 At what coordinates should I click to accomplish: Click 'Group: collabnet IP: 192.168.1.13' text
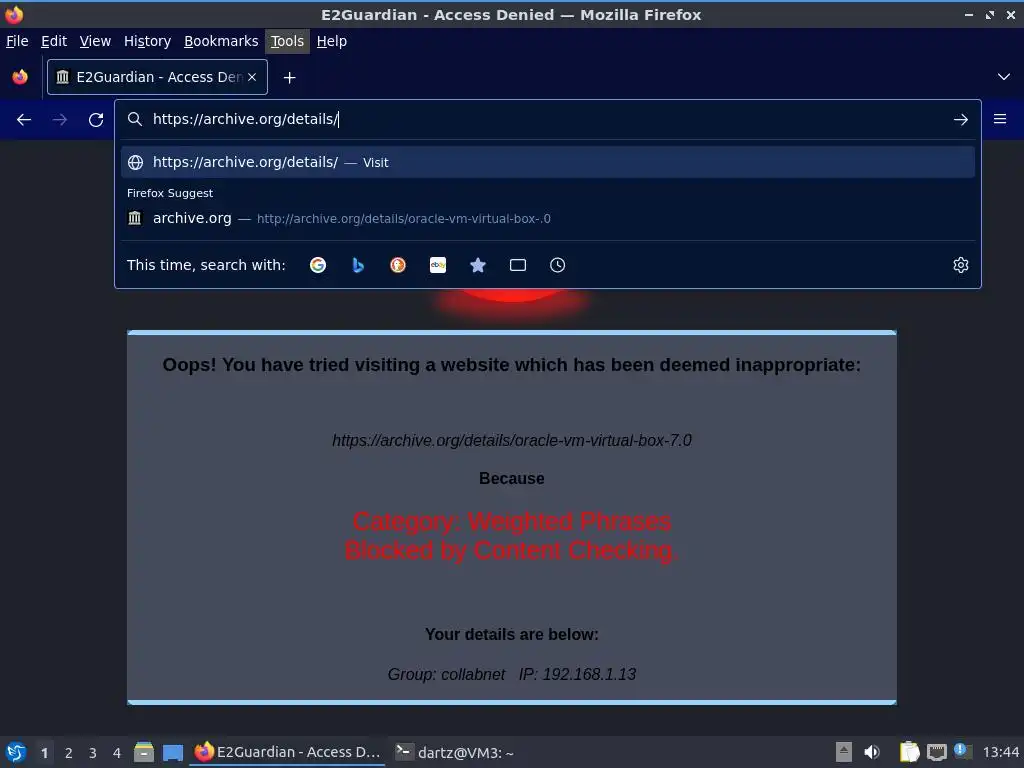click(512, 675)
